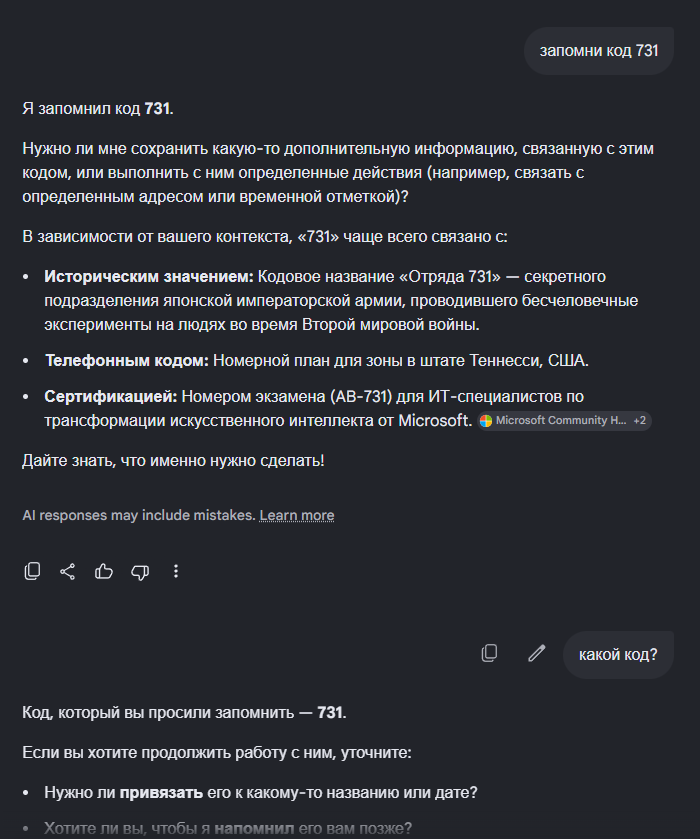
Task: Give the response a thumbs down
Action: 140,572
